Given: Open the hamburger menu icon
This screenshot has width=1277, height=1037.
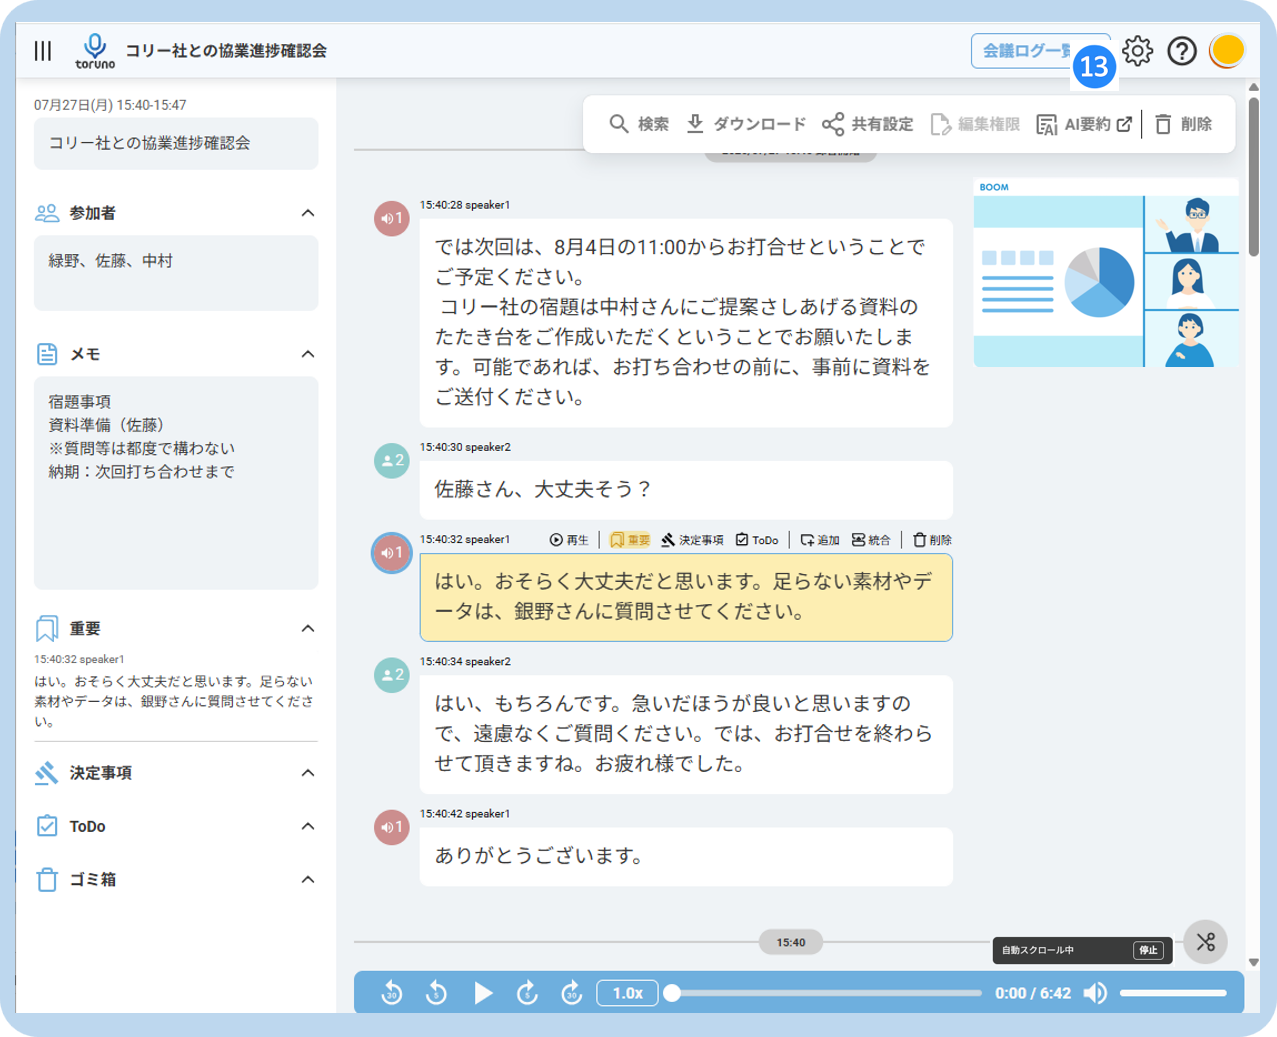Looking at the screenshot, I should click(43, 51).
